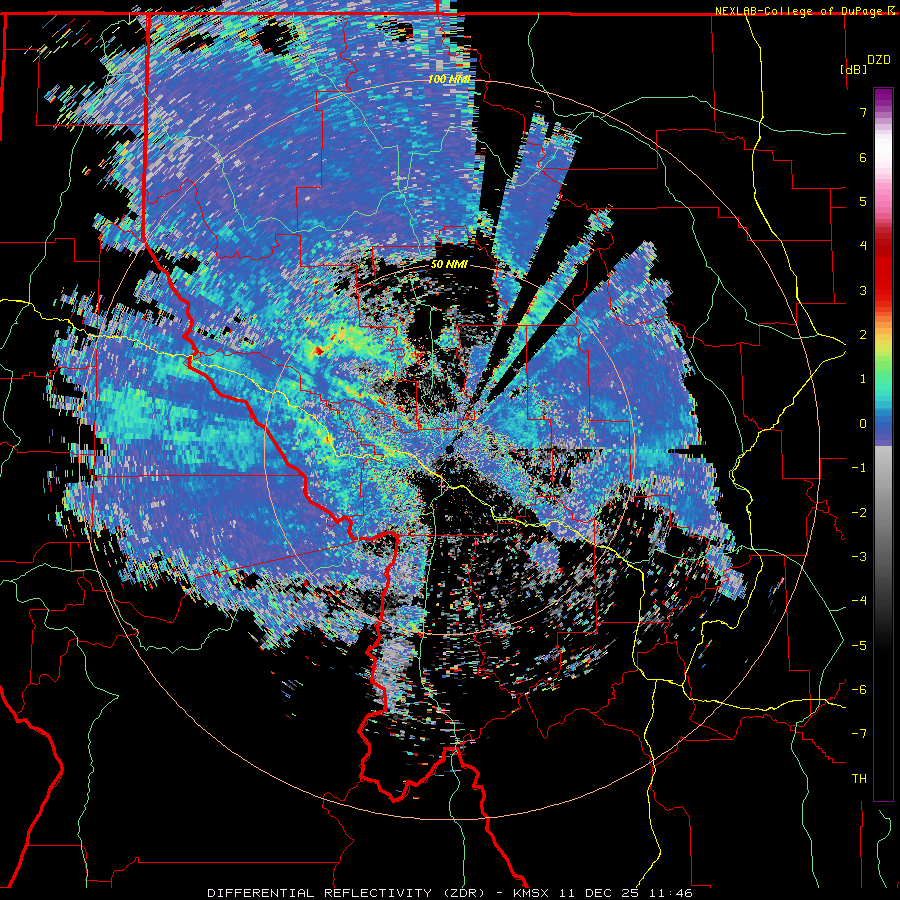Click the 4 value on the color scale
This screenshot has width=900, height=900.
coord(863,246)
